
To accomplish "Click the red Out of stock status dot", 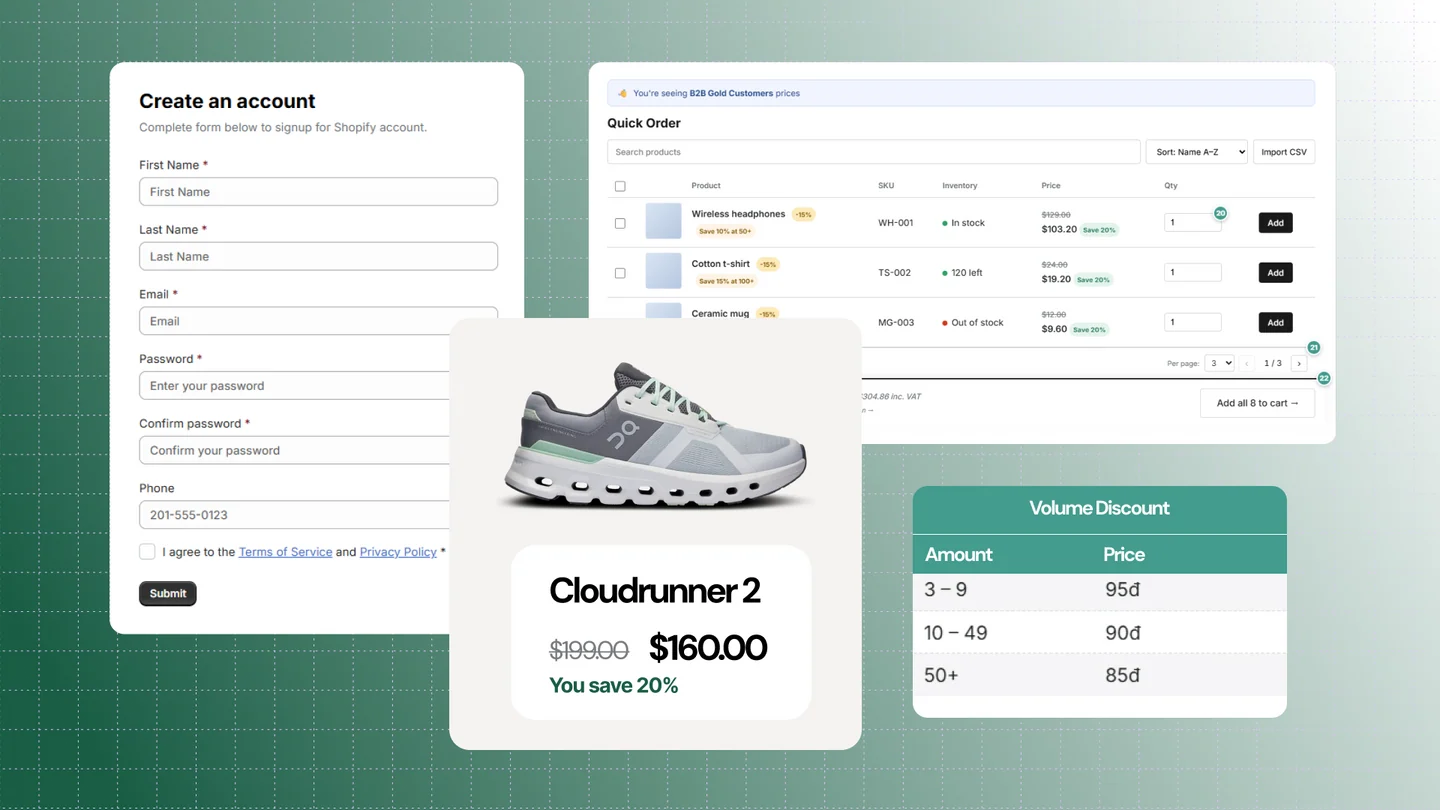I will pos(945,323).
